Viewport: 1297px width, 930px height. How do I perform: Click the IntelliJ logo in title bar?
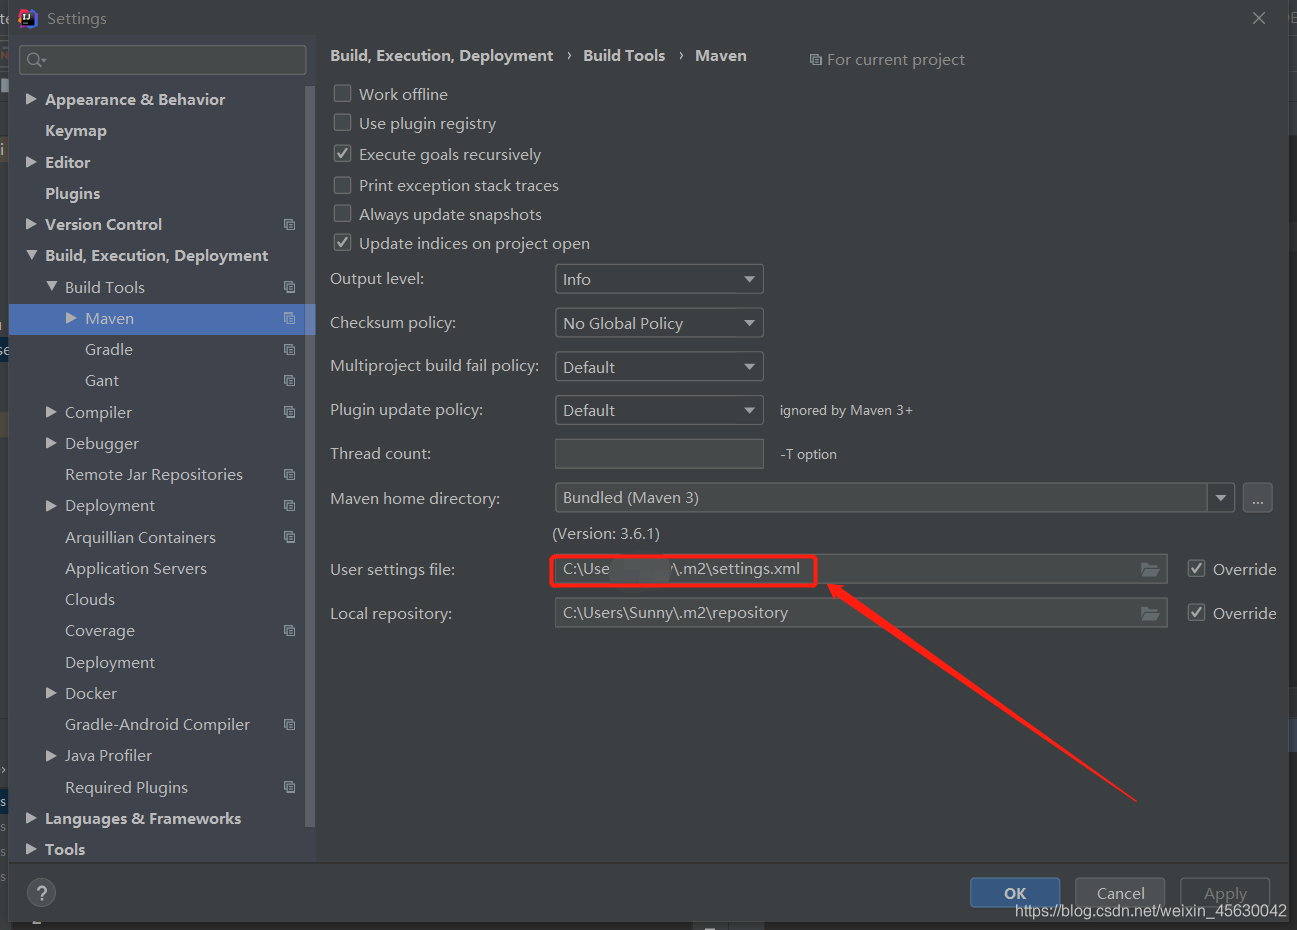click(27, 18)
